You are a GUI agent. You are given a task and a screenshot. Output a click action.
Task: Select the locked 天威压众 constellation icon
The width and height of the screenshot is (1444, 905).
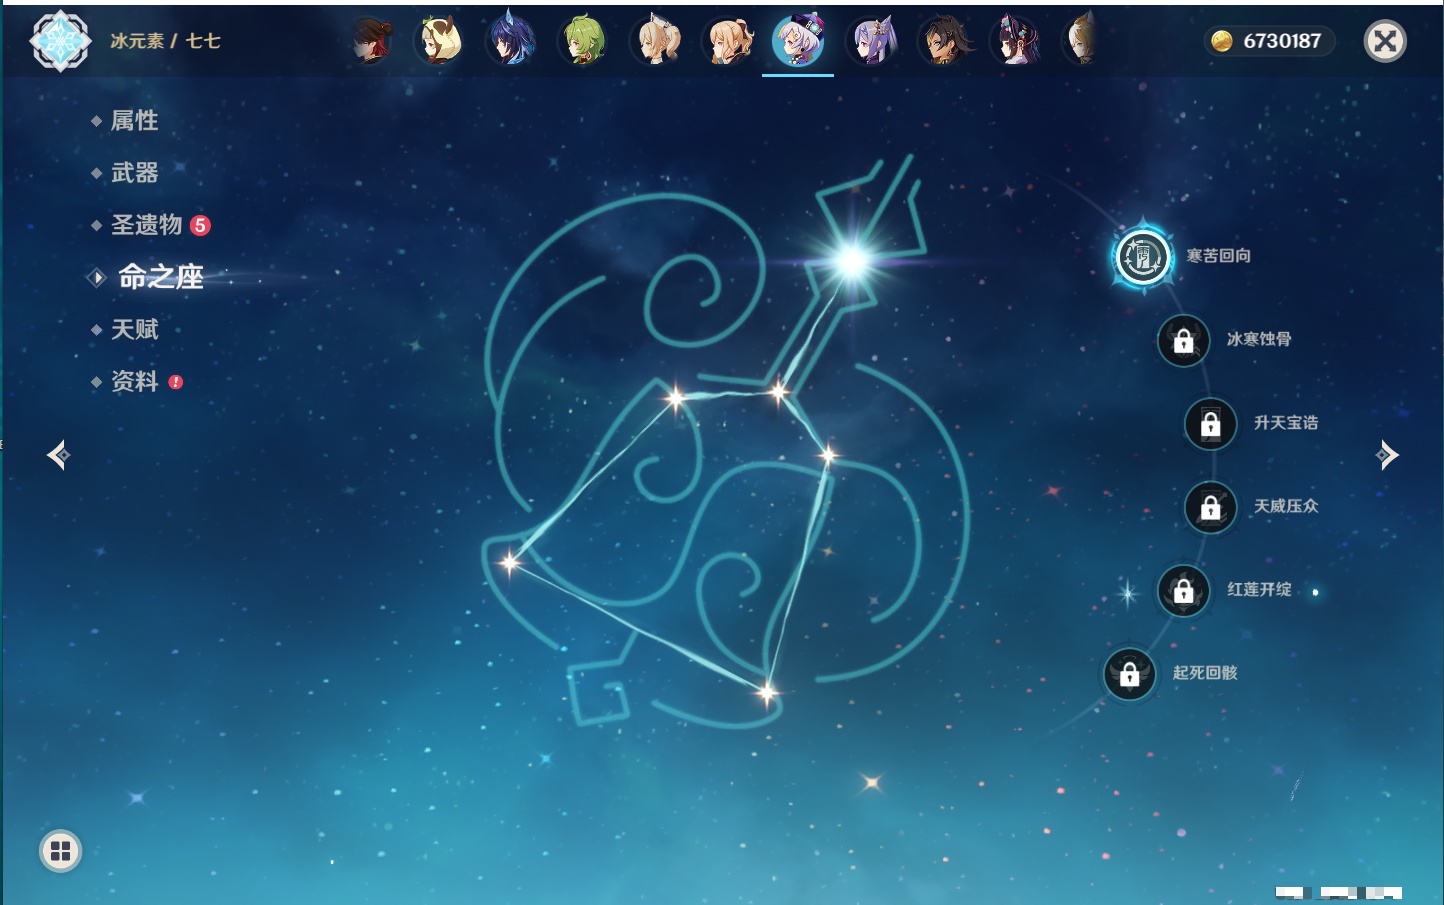(1210, 507)
